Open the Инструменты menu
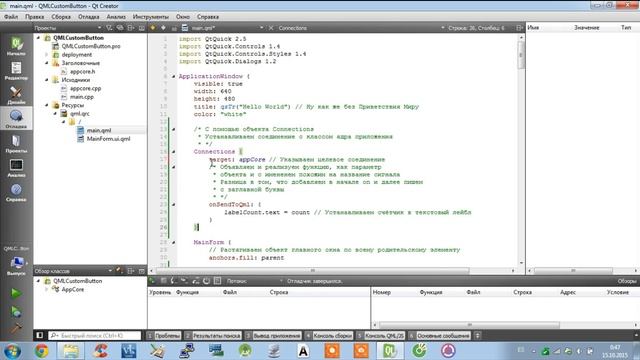The height and width of the screenshot is (360, 640). pos(150,17)
